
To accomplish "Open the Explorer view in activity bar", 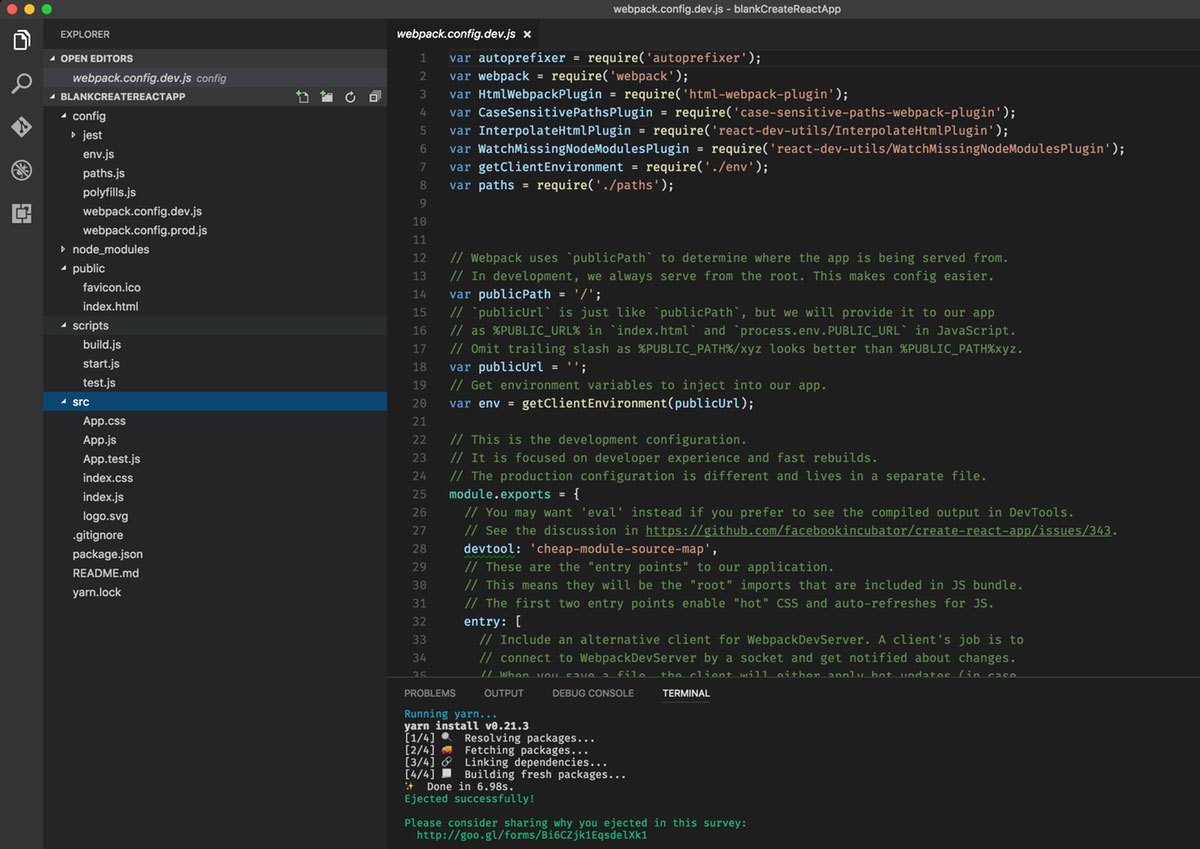I will click(21, 41).
